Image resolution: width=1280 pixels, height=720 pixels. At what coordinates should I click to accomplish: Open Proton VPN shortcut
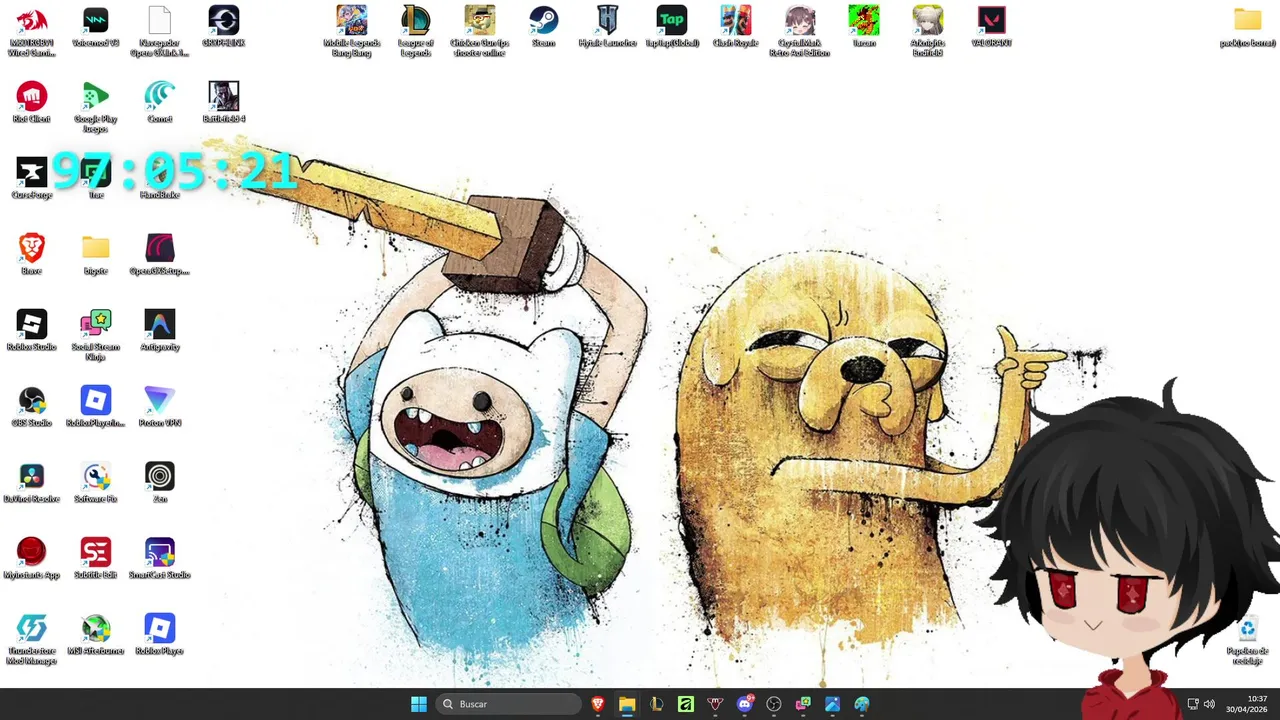[159, 408]
